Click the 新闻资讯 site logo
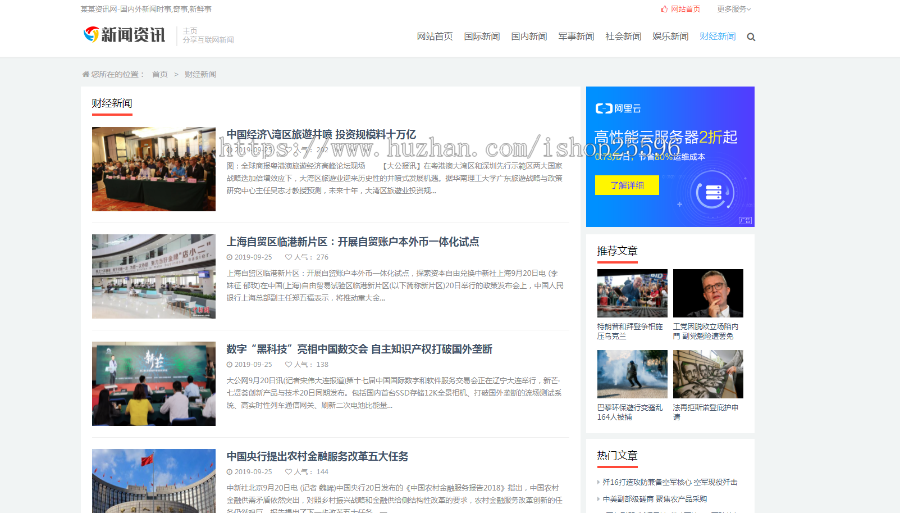 pos(125,35)
